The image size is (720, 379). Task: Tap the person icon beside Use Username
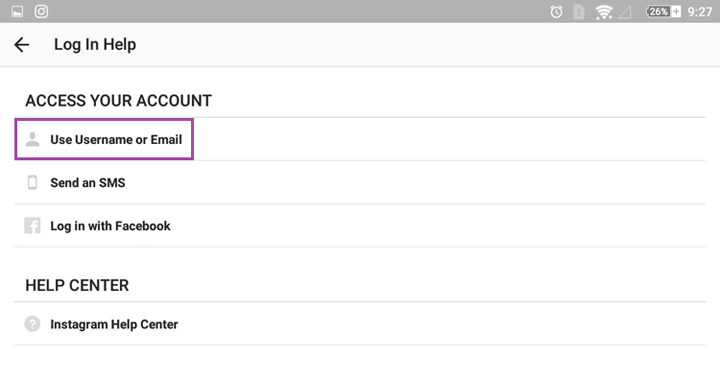point(32,139)
